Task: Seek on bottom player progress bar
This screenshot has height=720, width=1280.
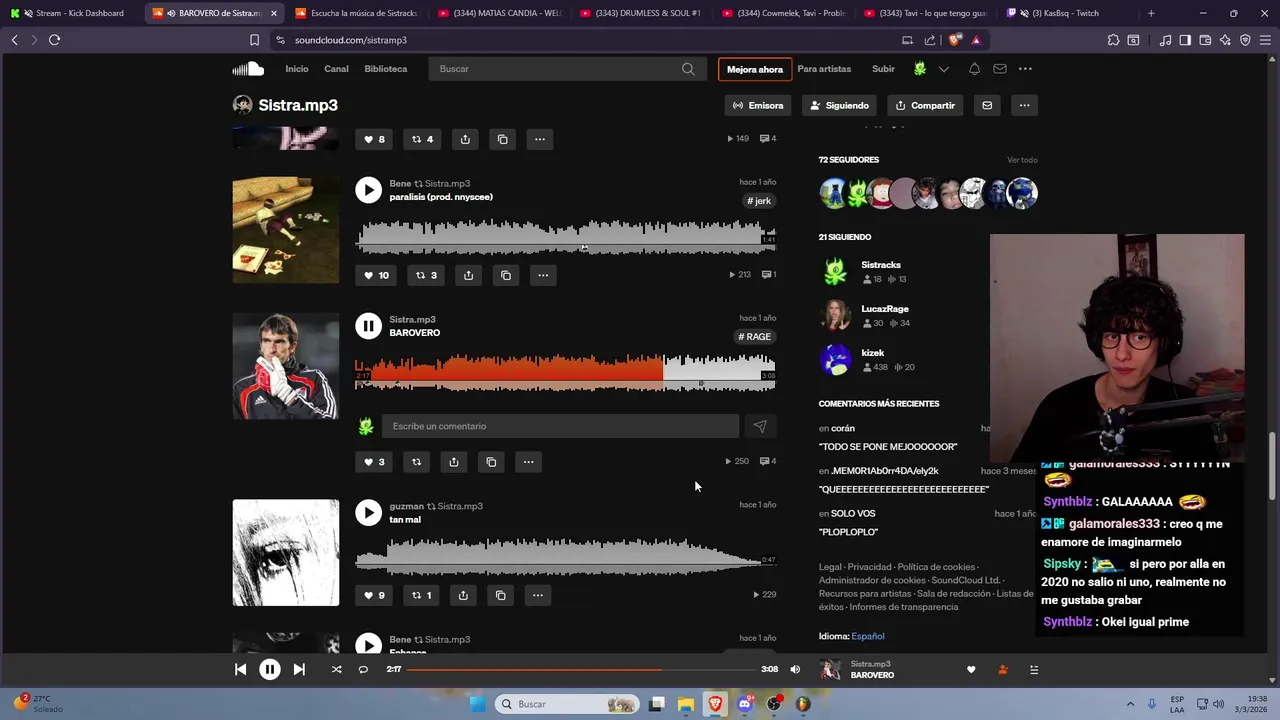Action: (x=581, y=669)
